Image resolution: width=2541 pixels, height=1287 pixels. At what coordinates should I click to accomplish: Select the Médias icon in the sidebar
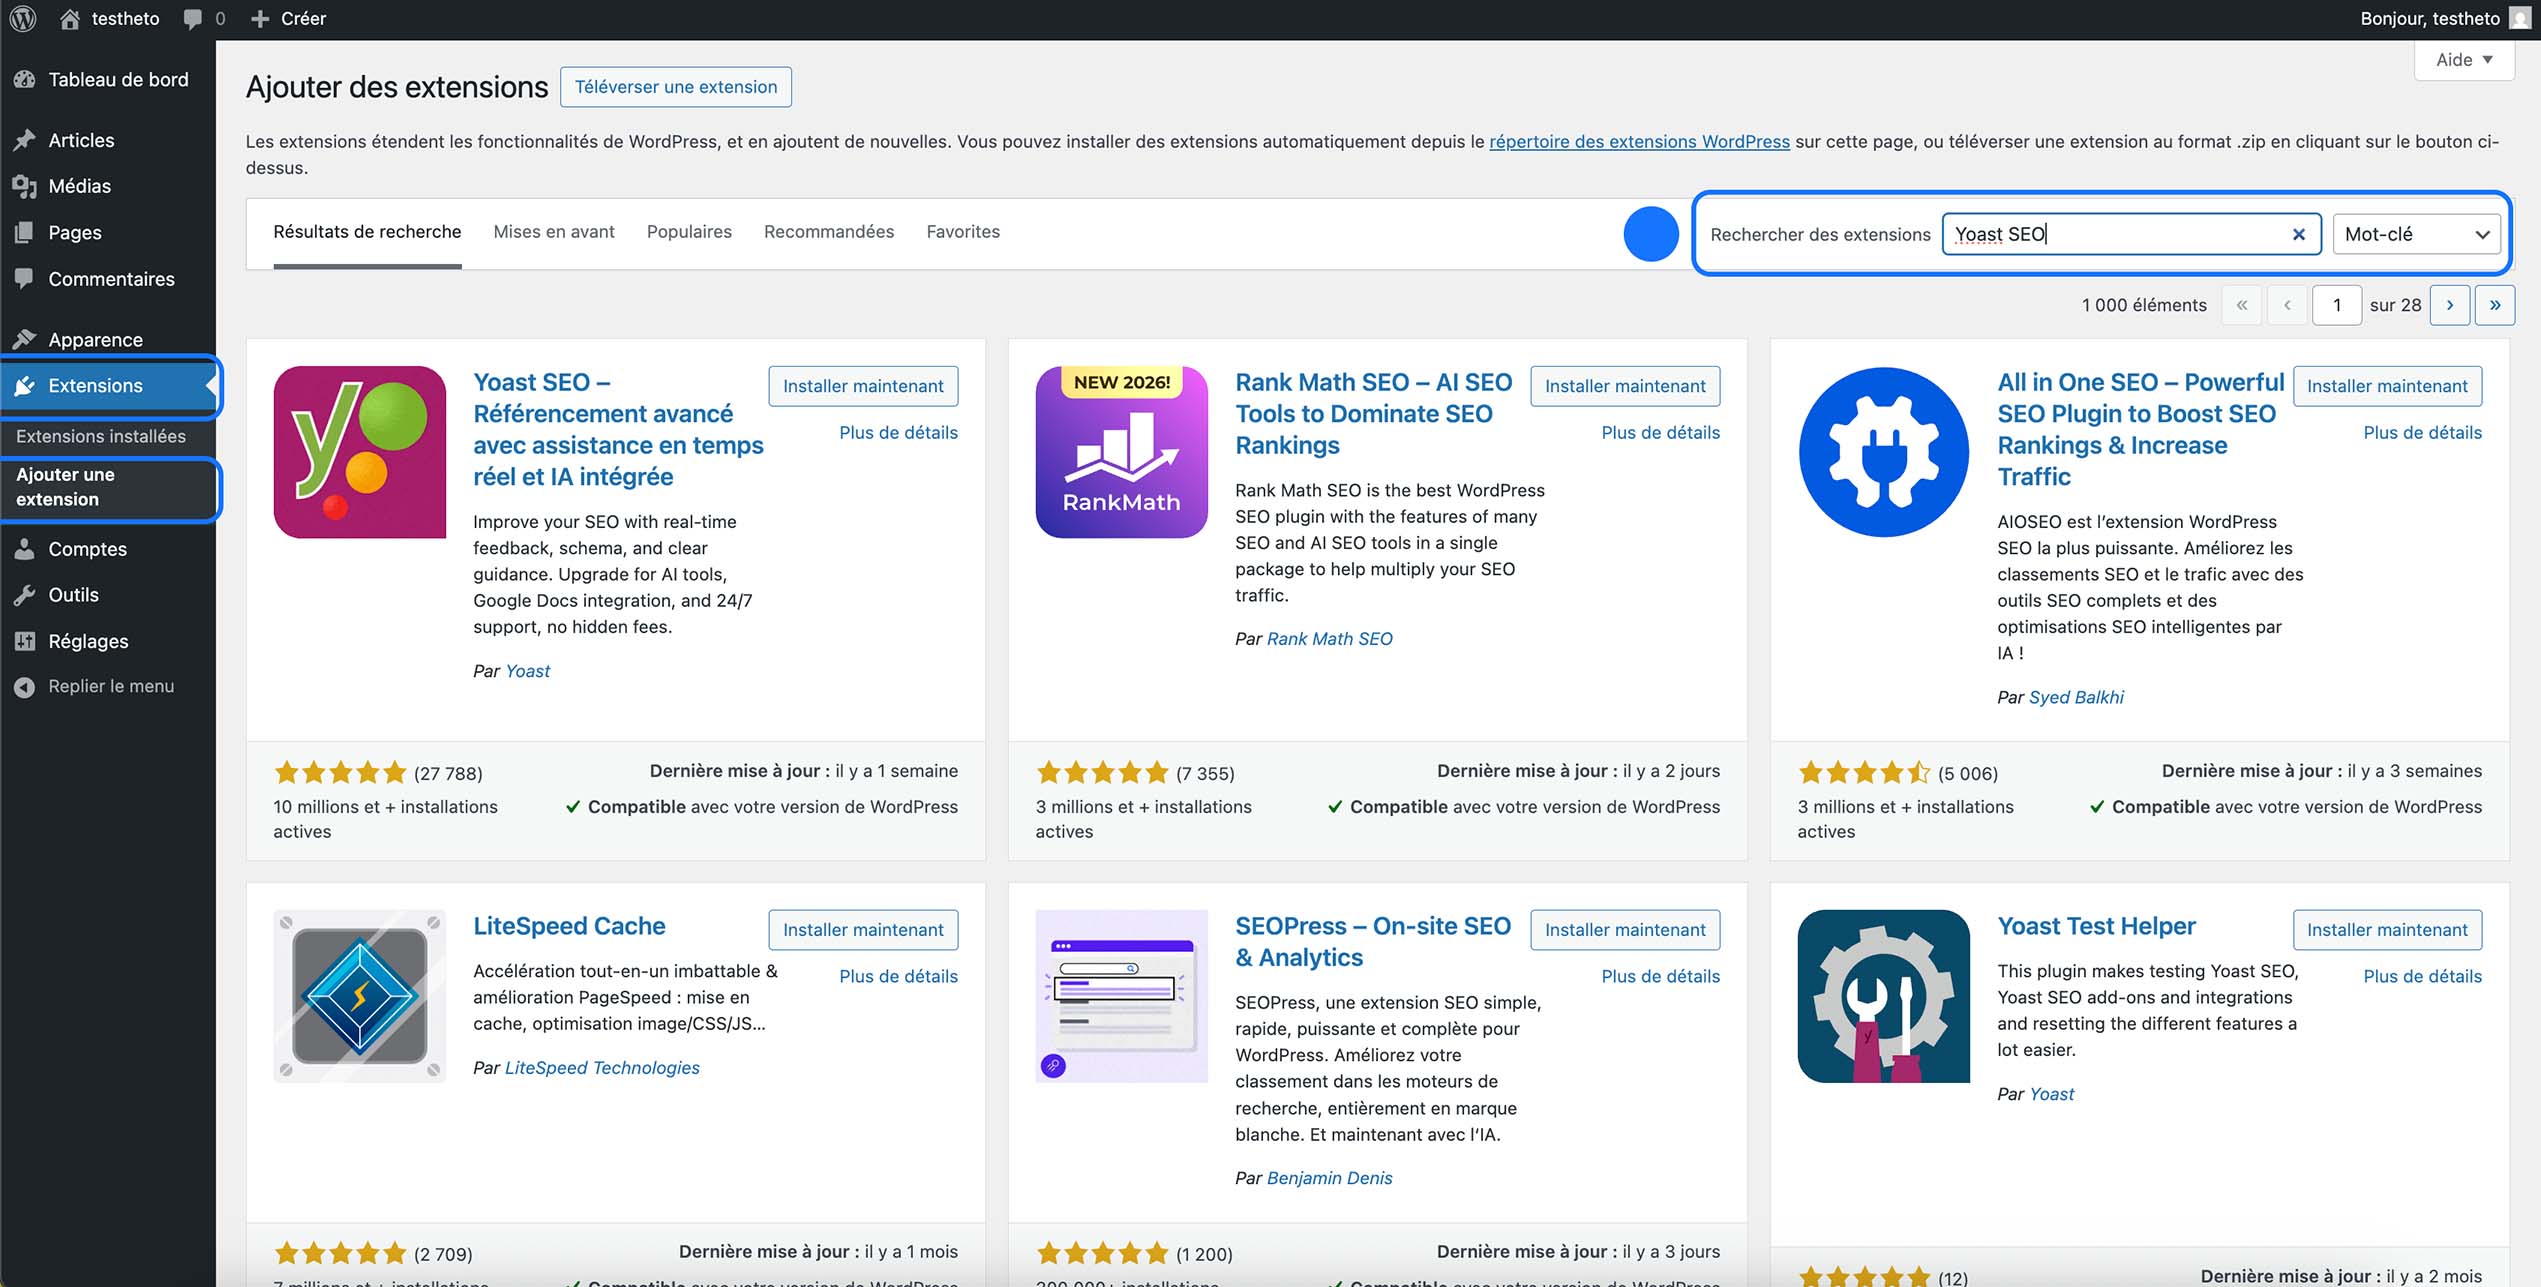(x=24, y=186)
